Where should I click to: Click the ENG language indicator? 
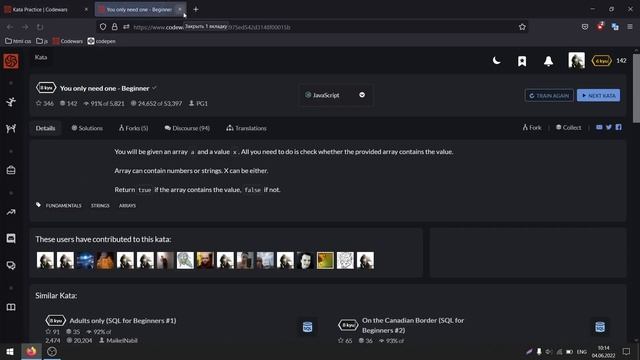tap(582, 352)
